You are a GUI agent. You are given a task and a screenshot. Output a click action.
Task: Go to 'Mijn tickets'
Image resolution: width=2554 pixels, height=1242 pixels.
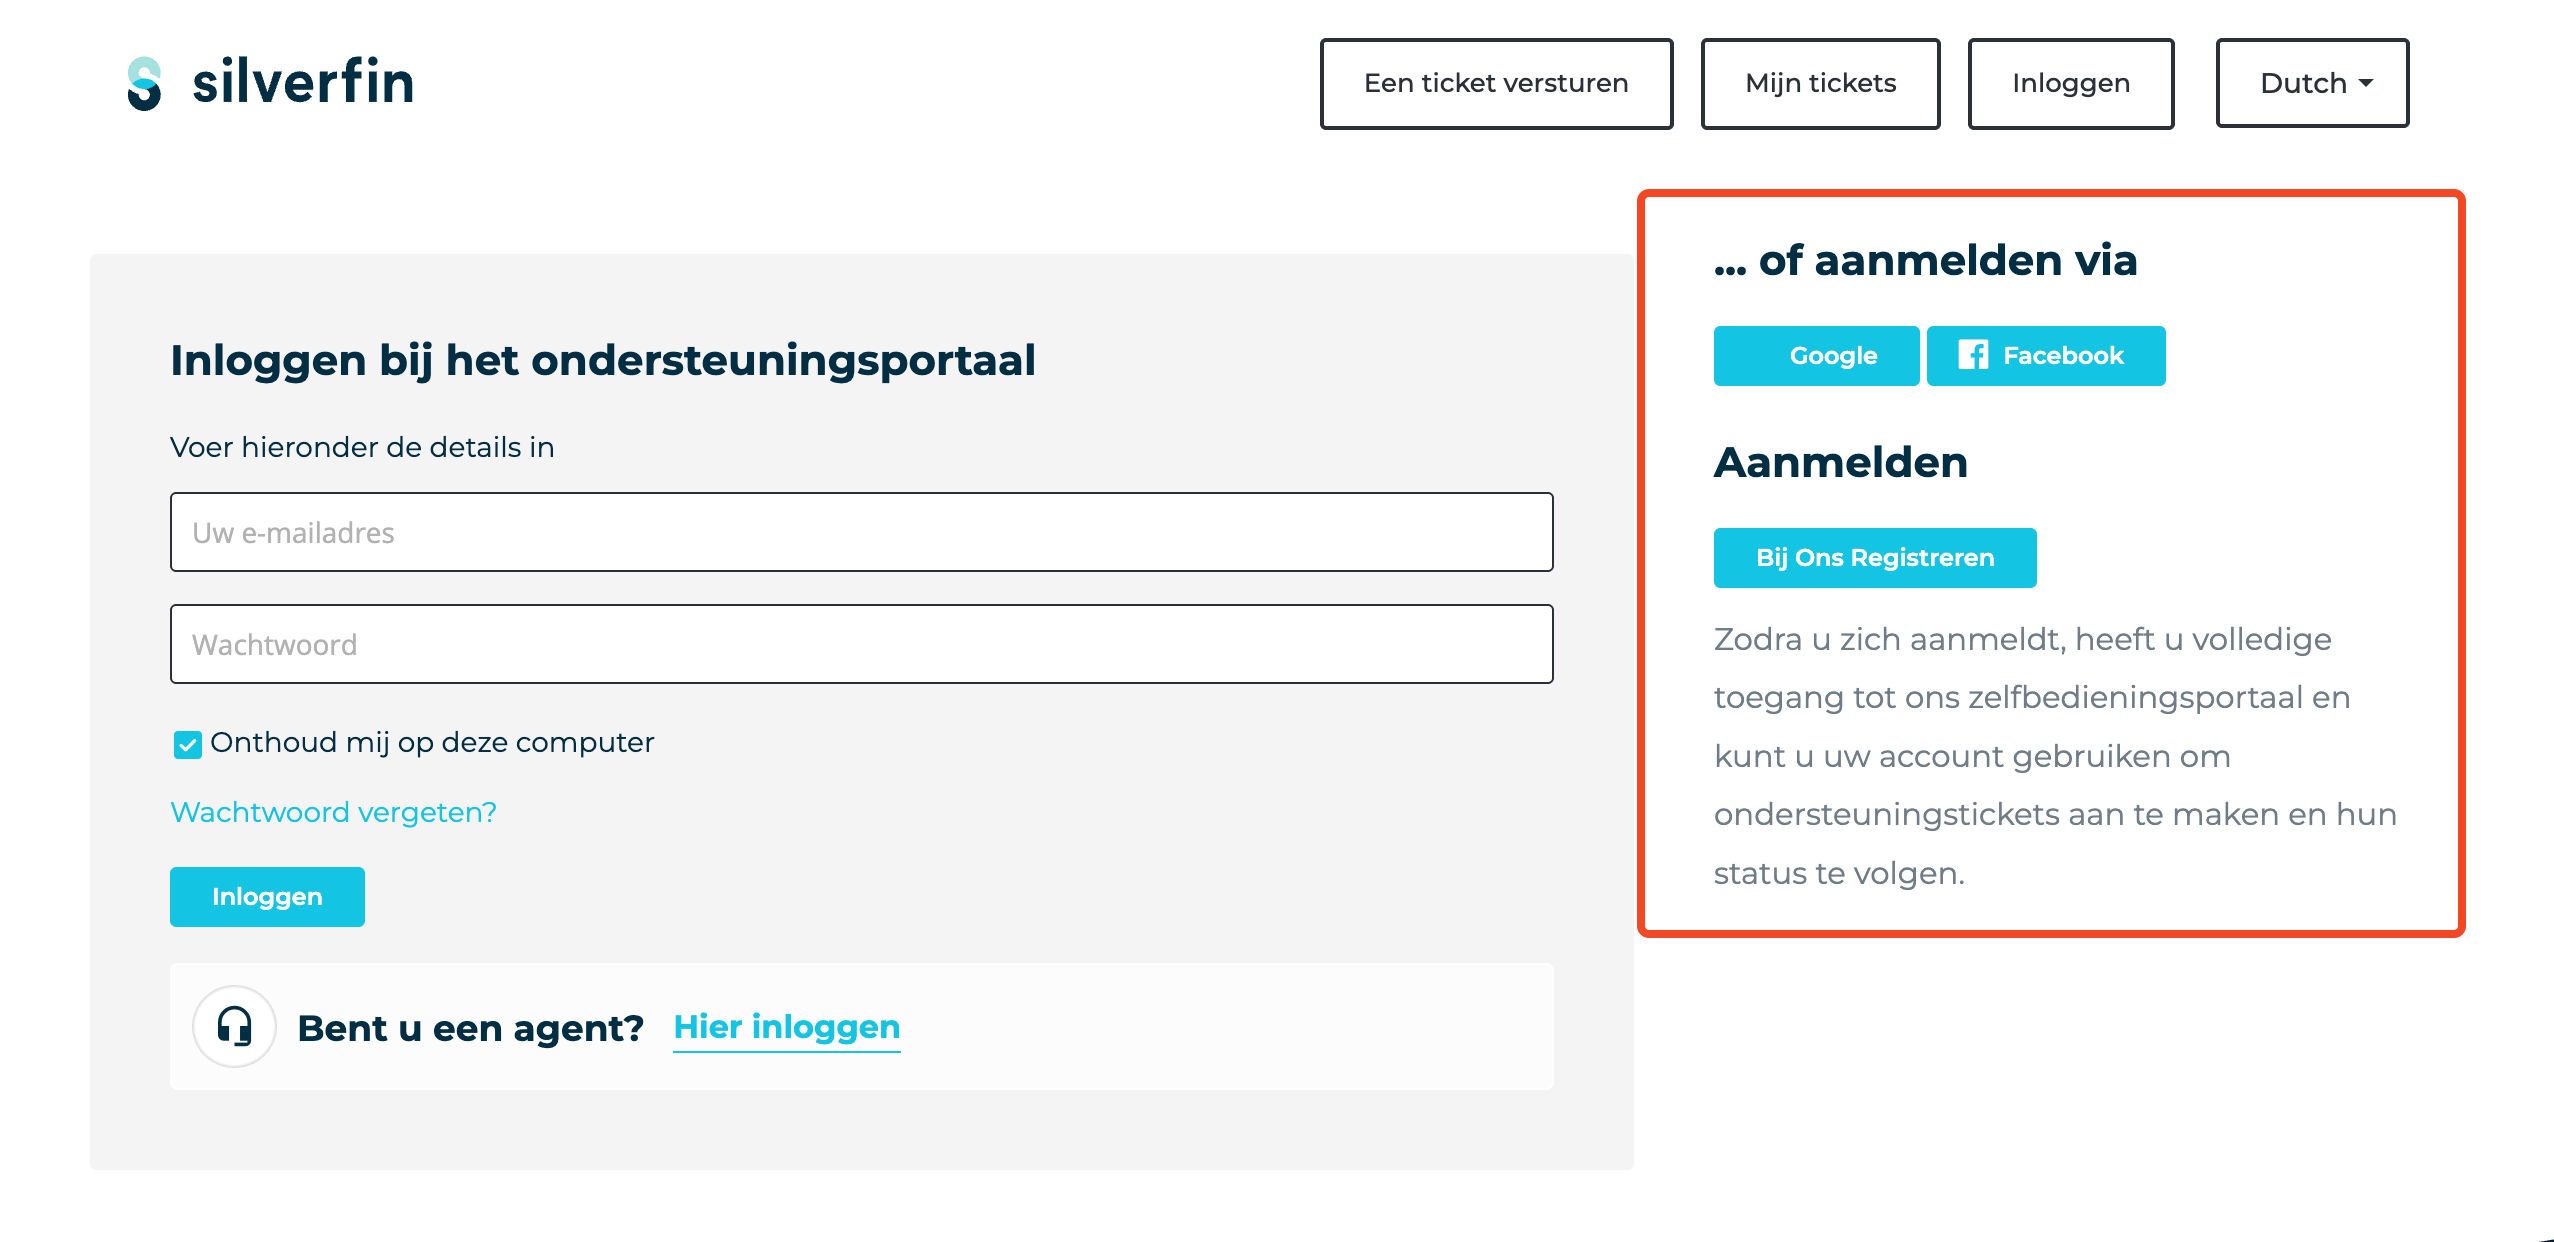click(1820, 83)
